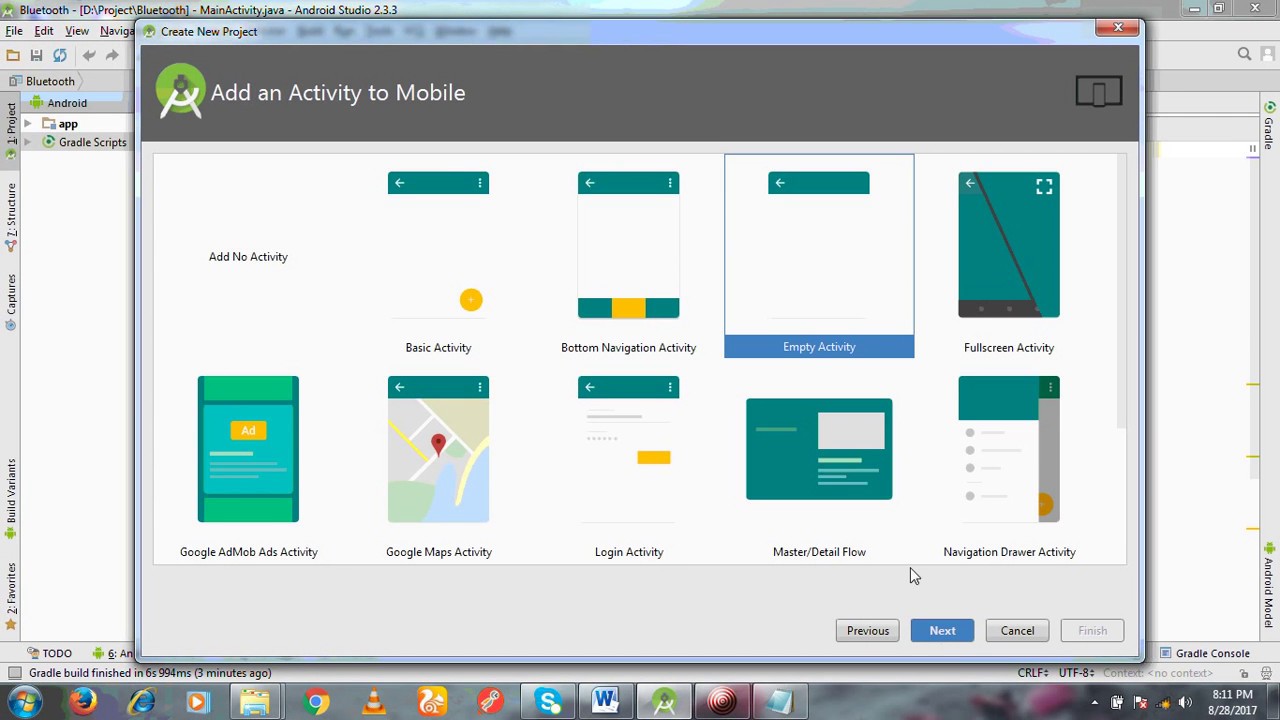Open the Captures side tool tab

11,302
